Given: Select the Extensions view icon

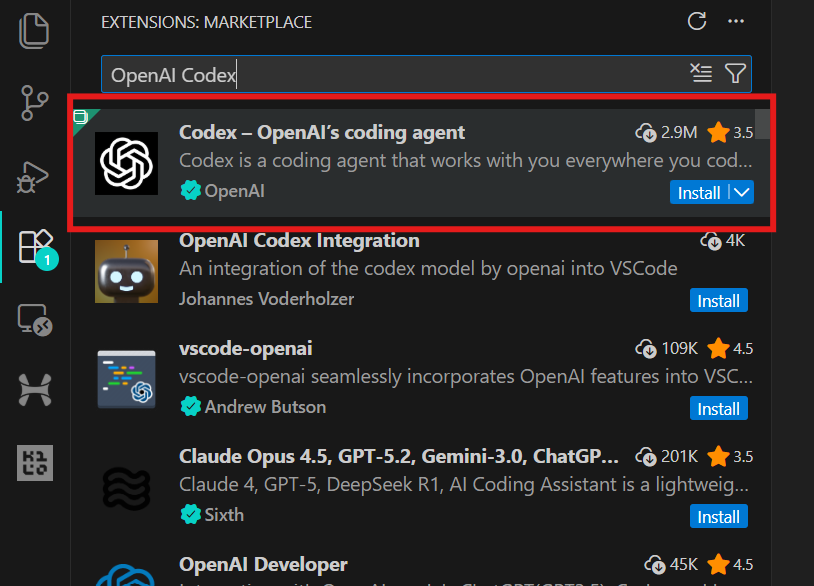Looking at the screenshot, I should pos(34,245).
